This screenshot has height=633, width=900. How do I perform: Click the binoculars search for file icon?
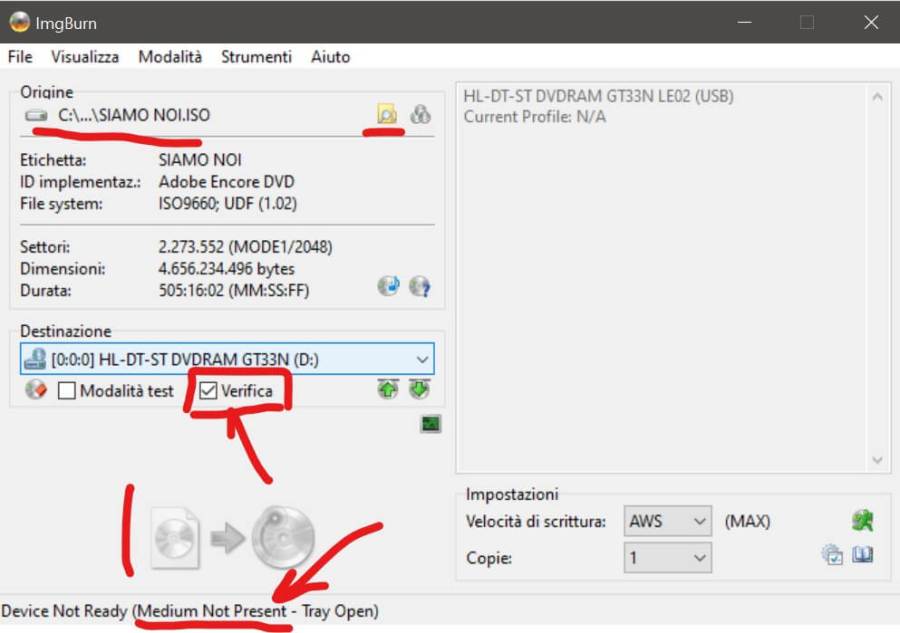pyautogui.click(x=421, y=115)
